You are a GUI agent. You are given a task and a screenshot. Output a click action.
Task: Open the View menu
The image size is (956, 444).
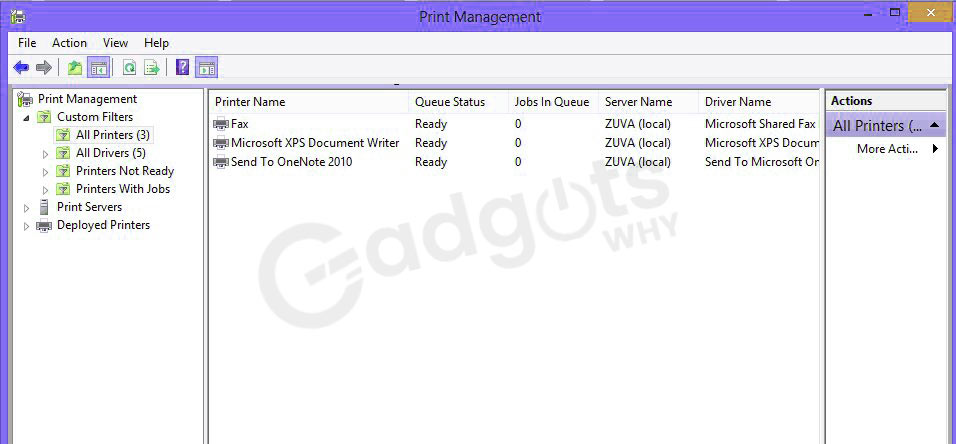[x=115, y=43]
